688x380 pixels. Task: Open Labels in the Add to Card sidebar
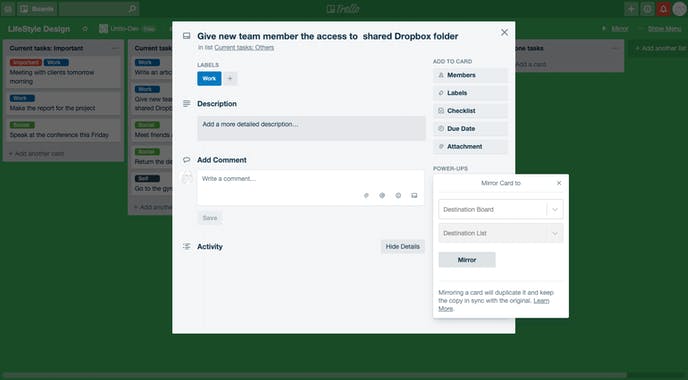point(470,93)
